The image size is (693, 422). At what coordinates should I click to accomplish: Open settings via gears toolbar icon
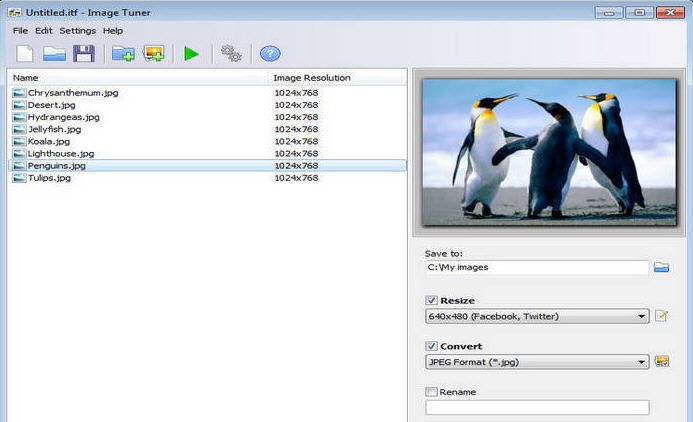[x=231, y=54]
